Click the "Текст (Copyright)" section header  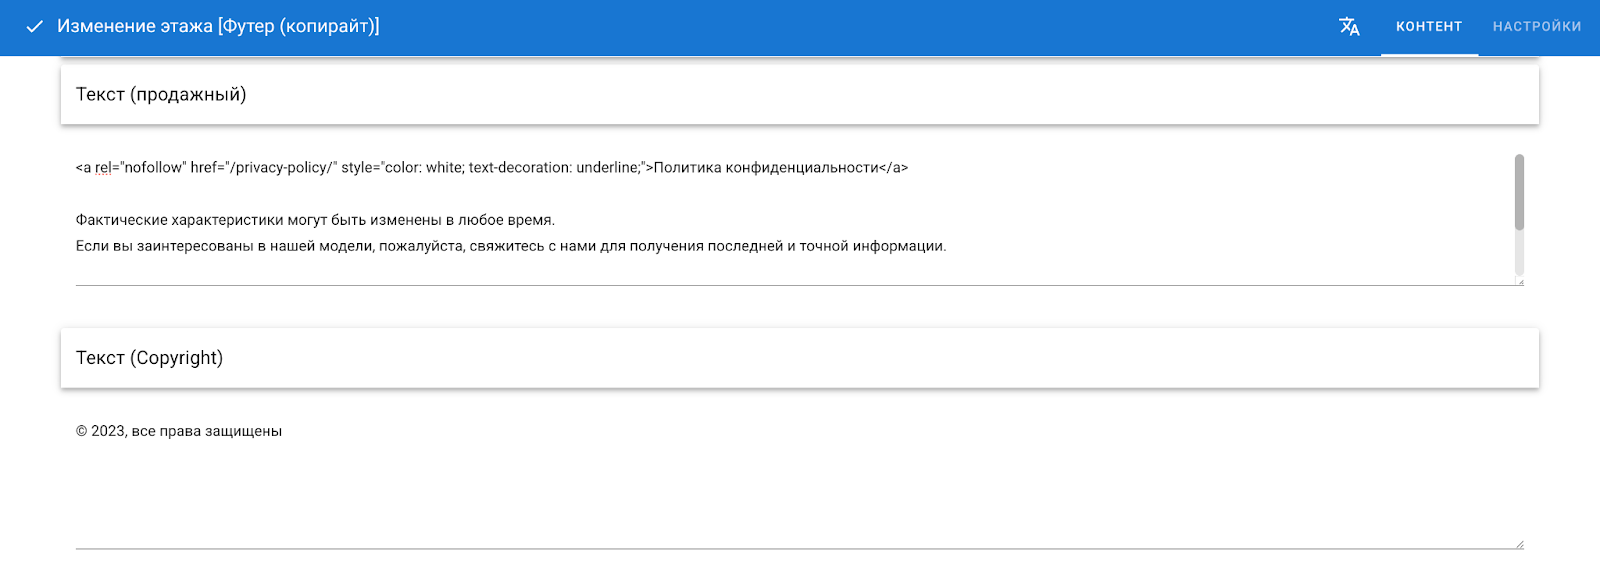[x=150, y=358]
